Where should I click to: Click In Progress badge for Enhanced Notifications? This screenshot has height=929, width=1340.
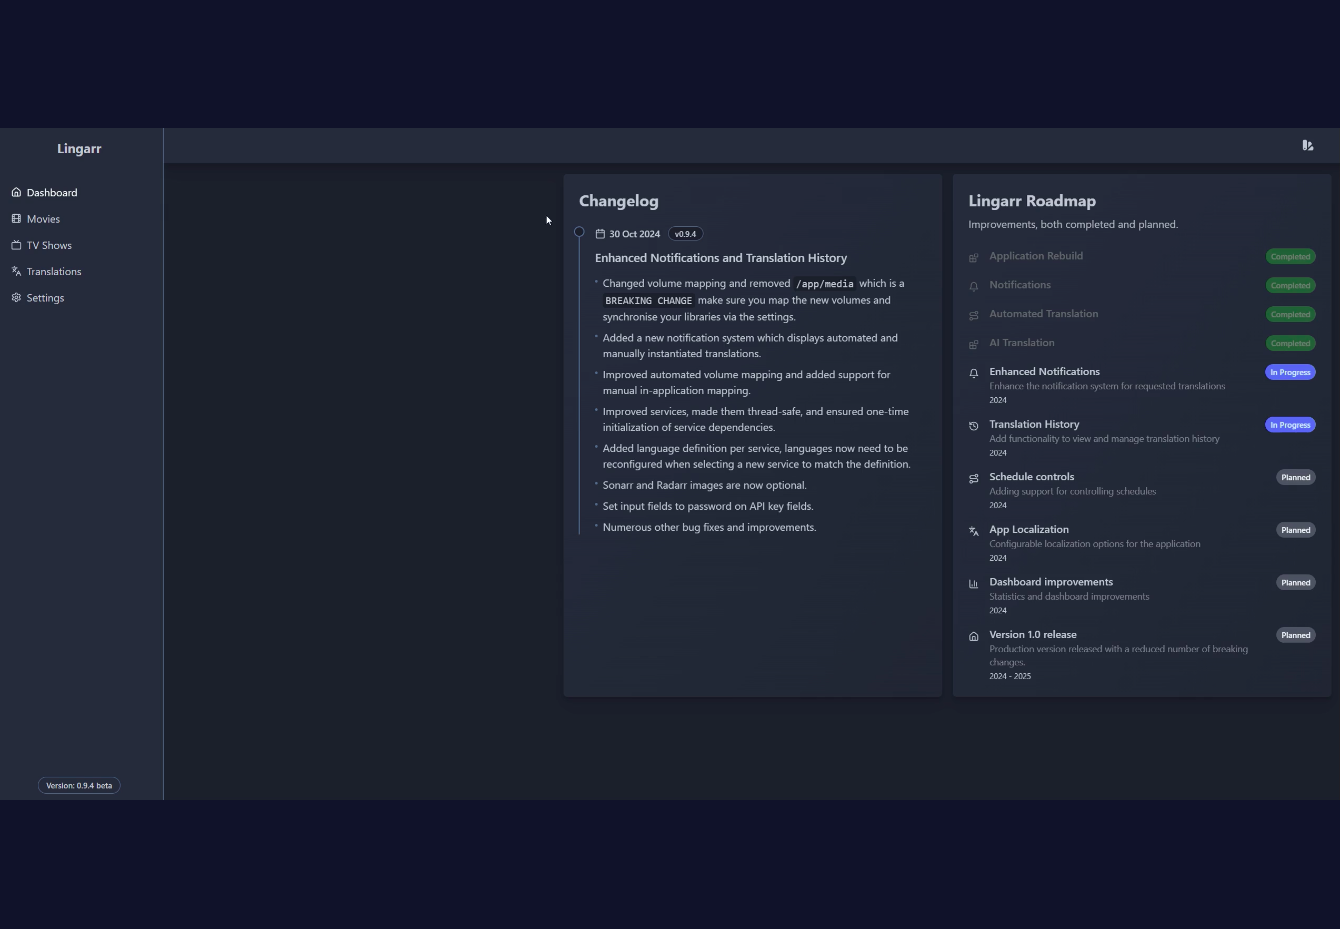1290,372
